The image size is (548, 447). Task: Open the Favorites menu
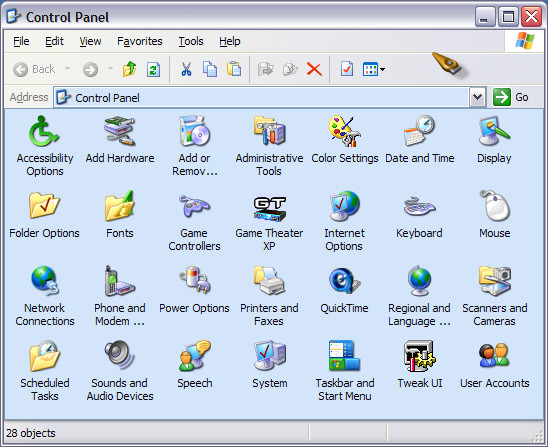(x=139, y=41)
